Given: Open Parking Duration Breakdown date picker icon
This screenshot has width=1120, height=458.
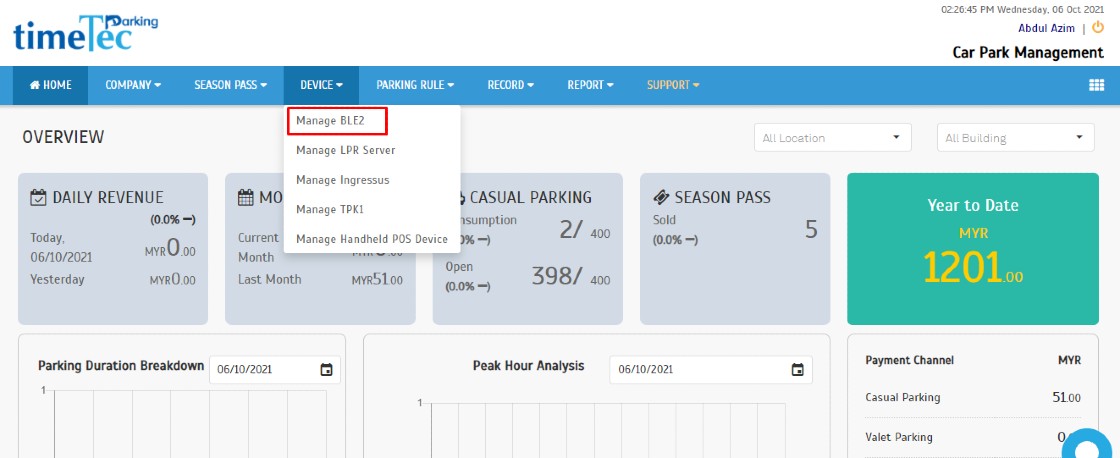Looking at the screenshot, I should pyautogui.click(x=326, y=369).
